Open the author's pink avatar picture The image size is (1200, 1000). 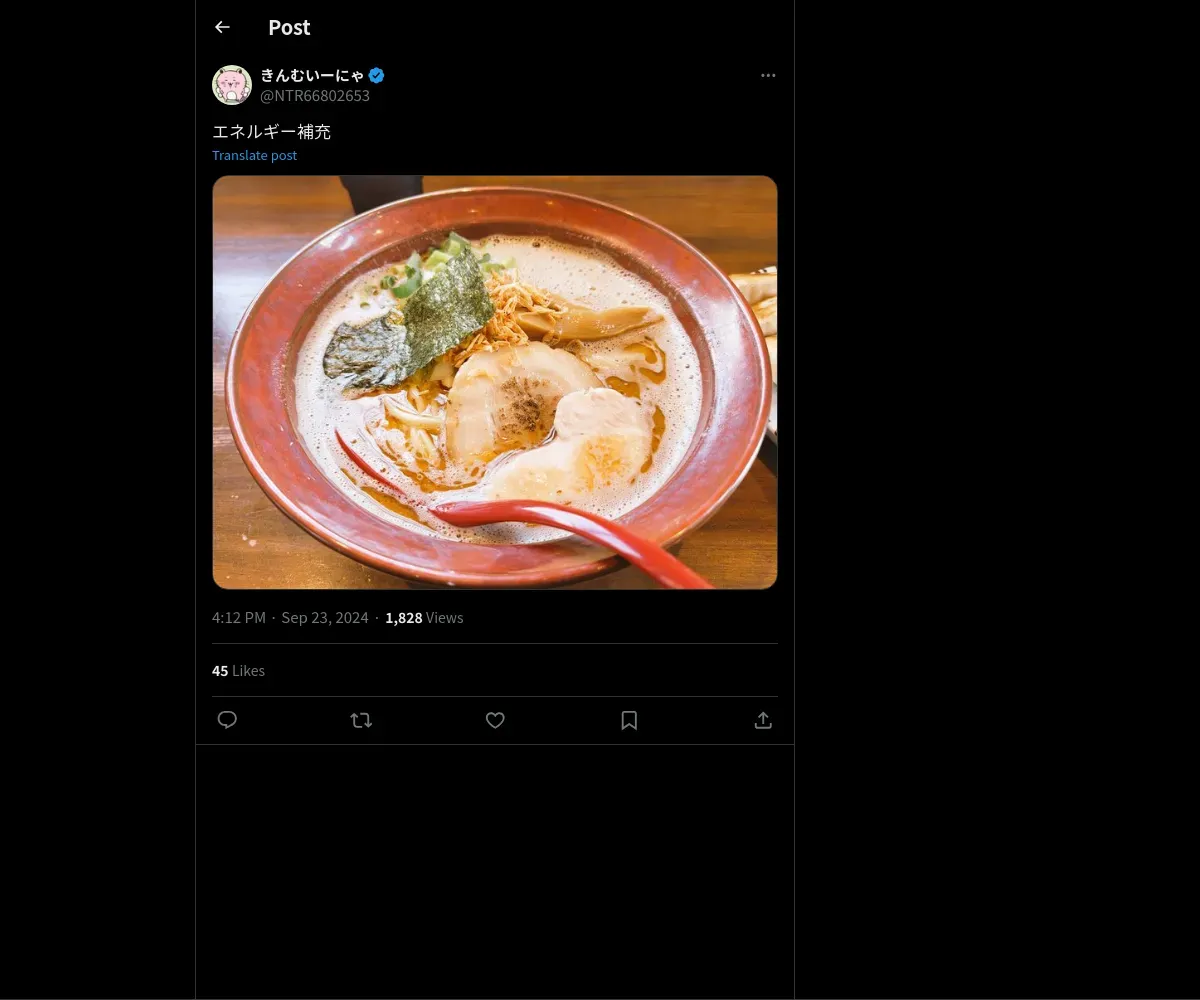(x=232, y=85)
